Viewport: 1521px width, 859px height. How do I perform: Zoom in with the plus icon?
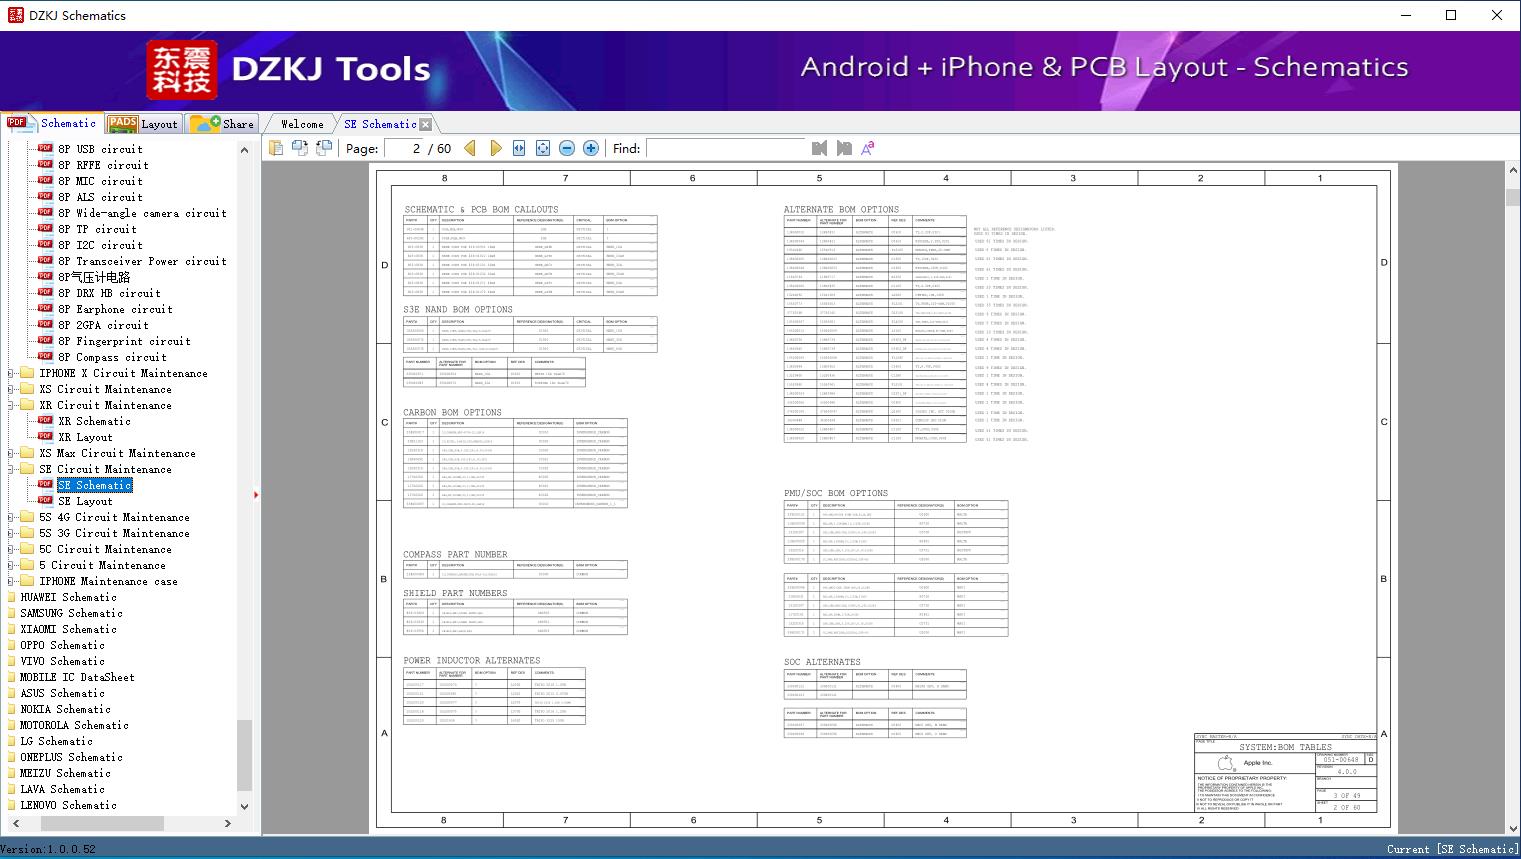[591, 148]
